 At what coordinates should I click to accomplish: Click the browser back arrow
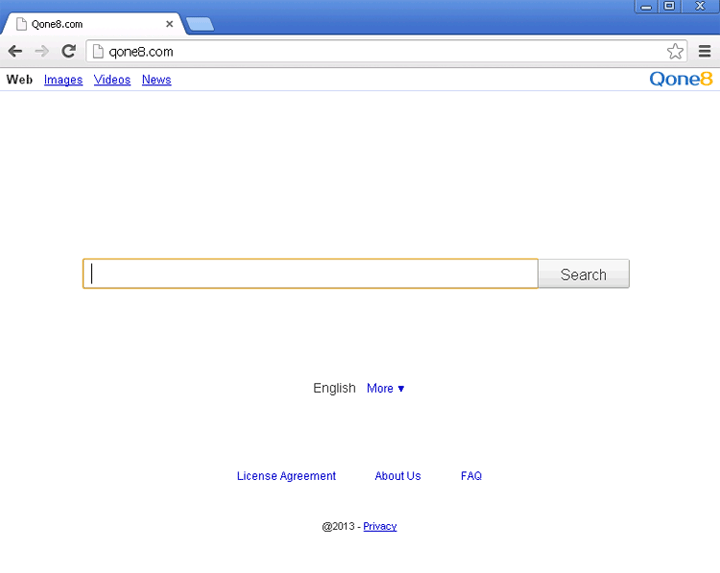tap(15, 51)
